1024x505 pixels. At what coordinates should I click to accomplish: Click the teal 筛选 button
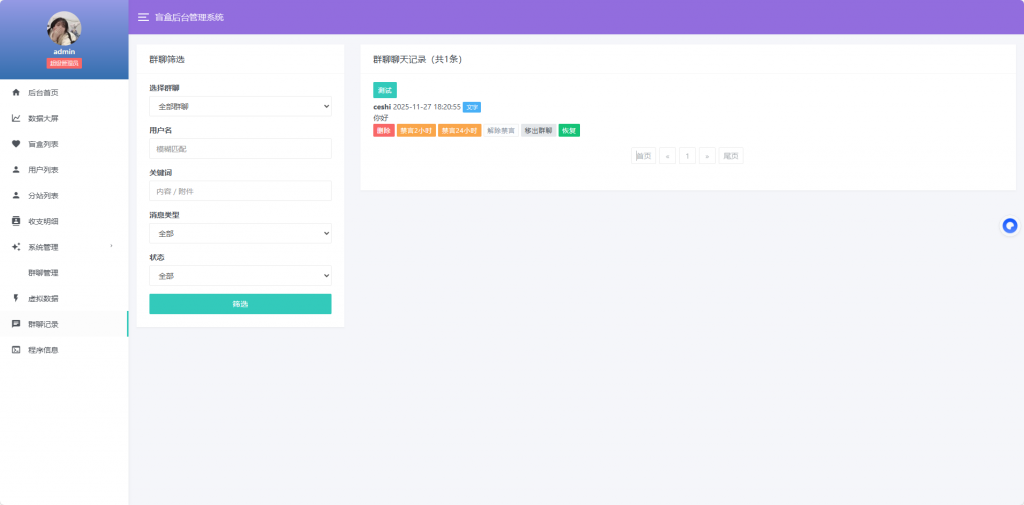(240, 304)
